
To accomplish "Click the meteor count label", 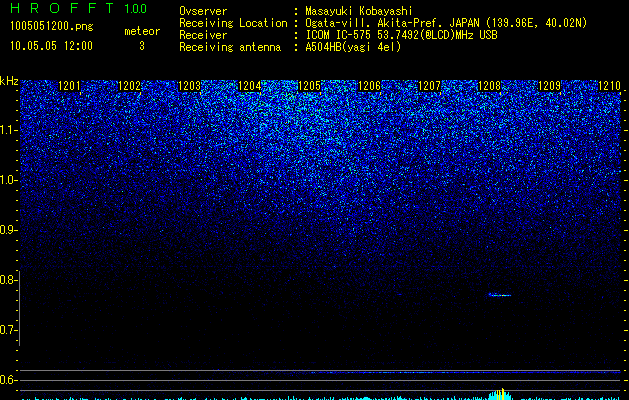I will 142,31.
